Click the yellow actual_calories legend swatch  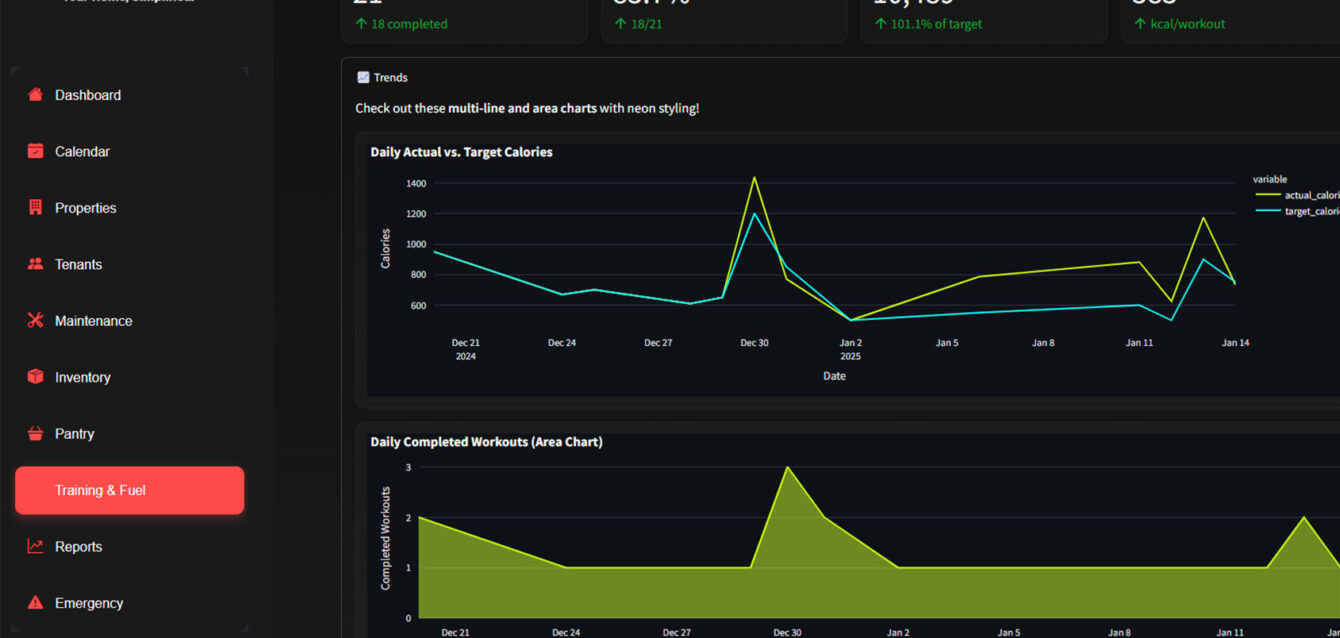tap(1267, 195)
